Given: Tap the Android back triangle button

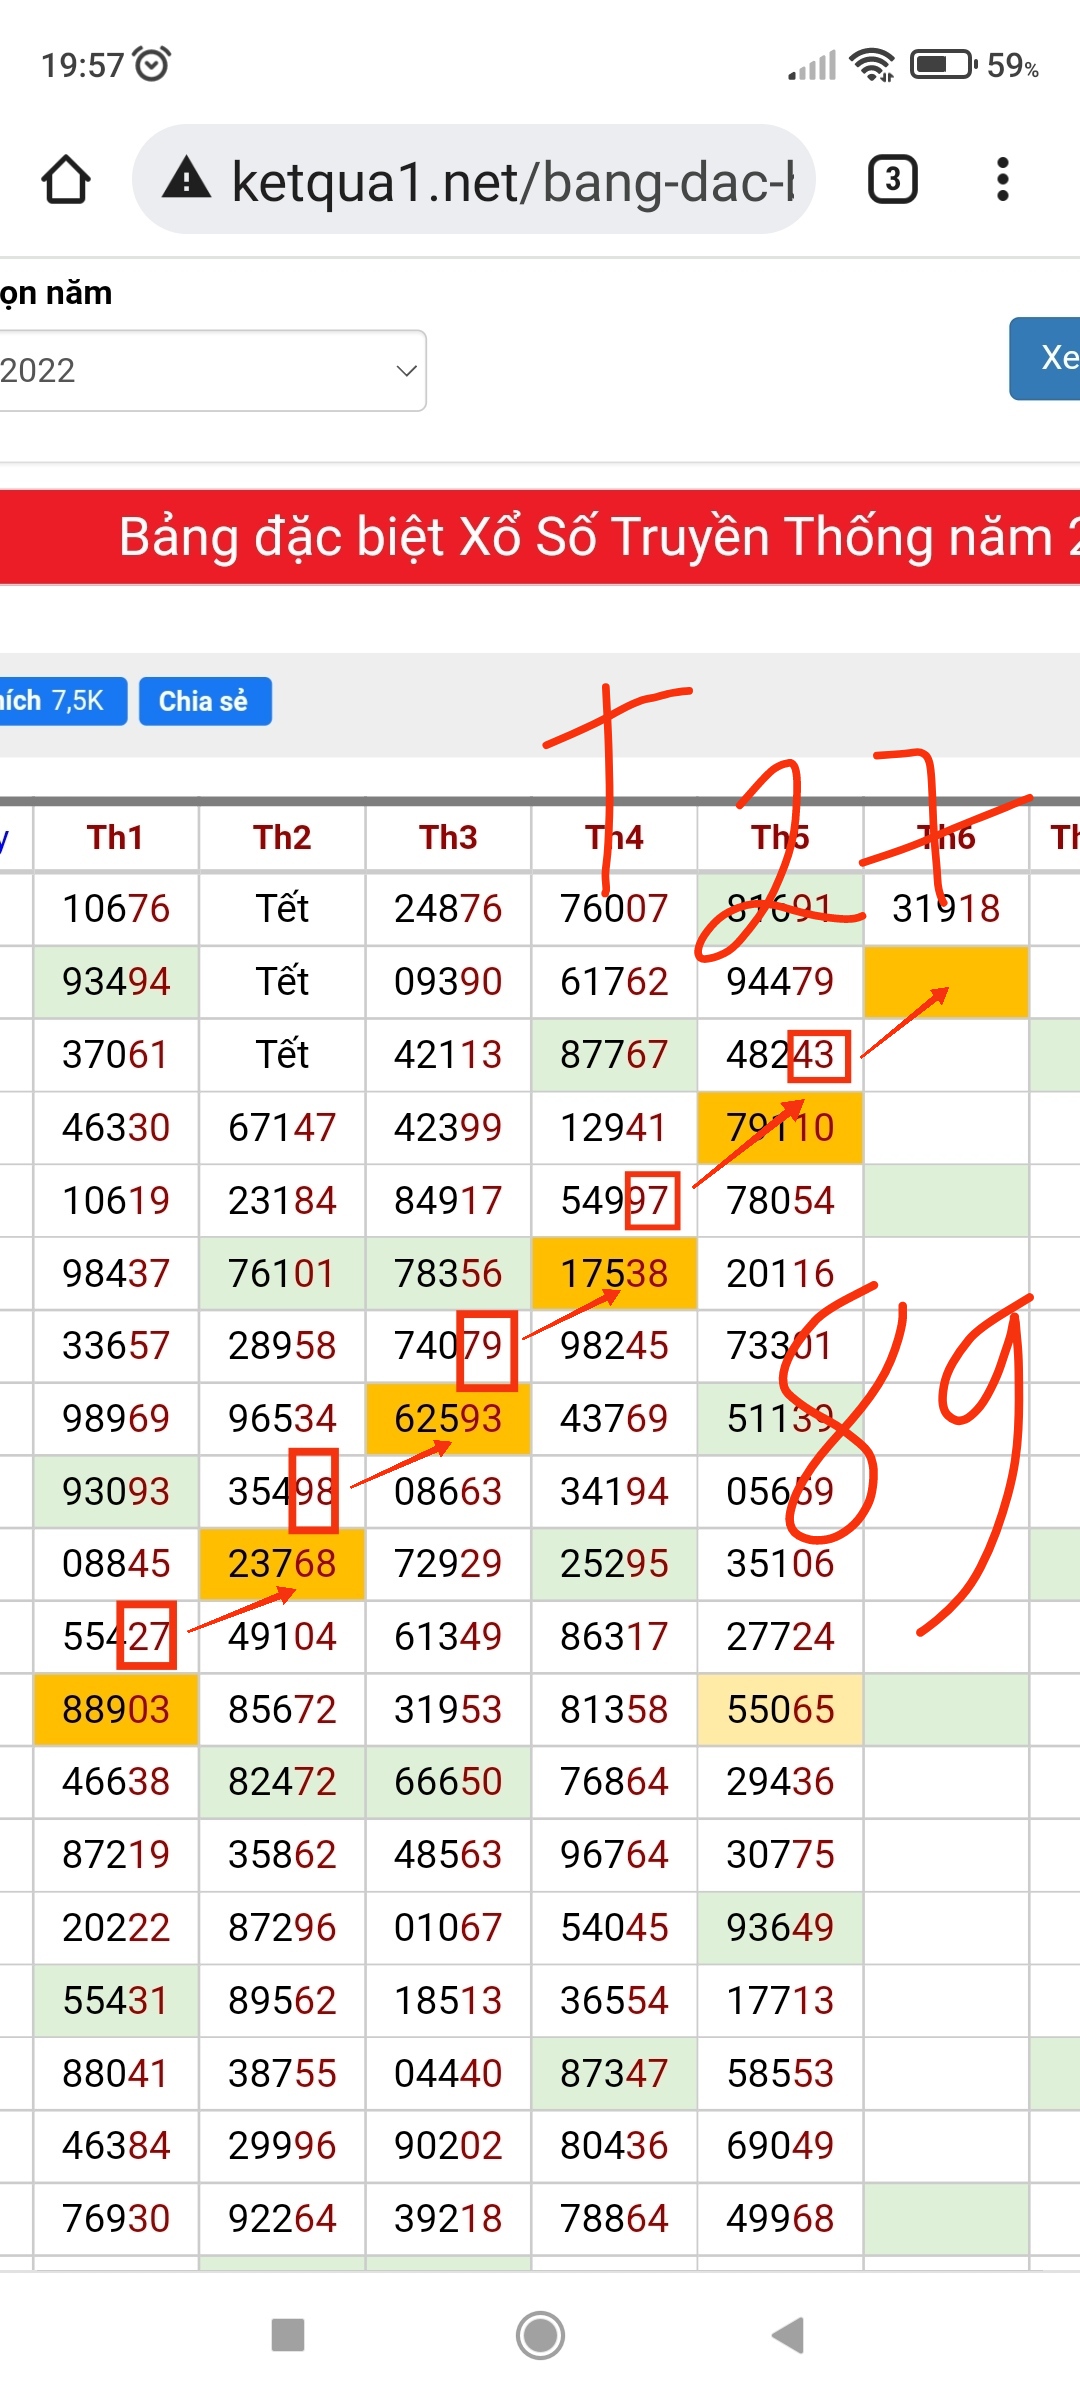Looking at the screenshot, I should tap(788, 2336).
